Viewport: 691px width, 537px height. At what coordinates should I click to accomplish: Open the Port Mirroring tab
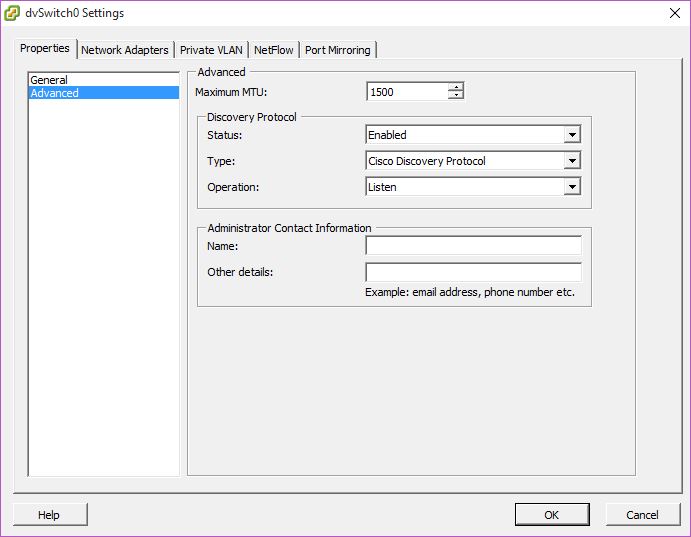337,50
